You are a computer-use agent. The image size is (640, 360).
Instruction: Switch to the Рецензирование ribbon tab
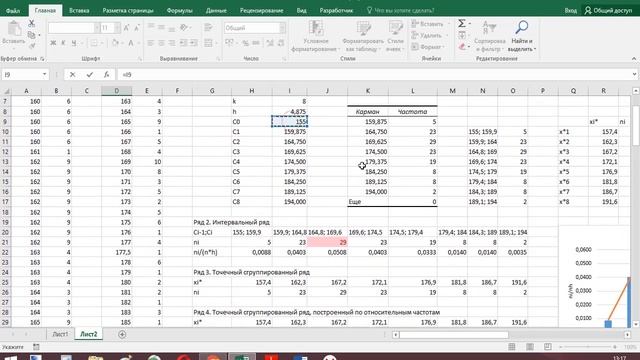[x=262, y=11]
